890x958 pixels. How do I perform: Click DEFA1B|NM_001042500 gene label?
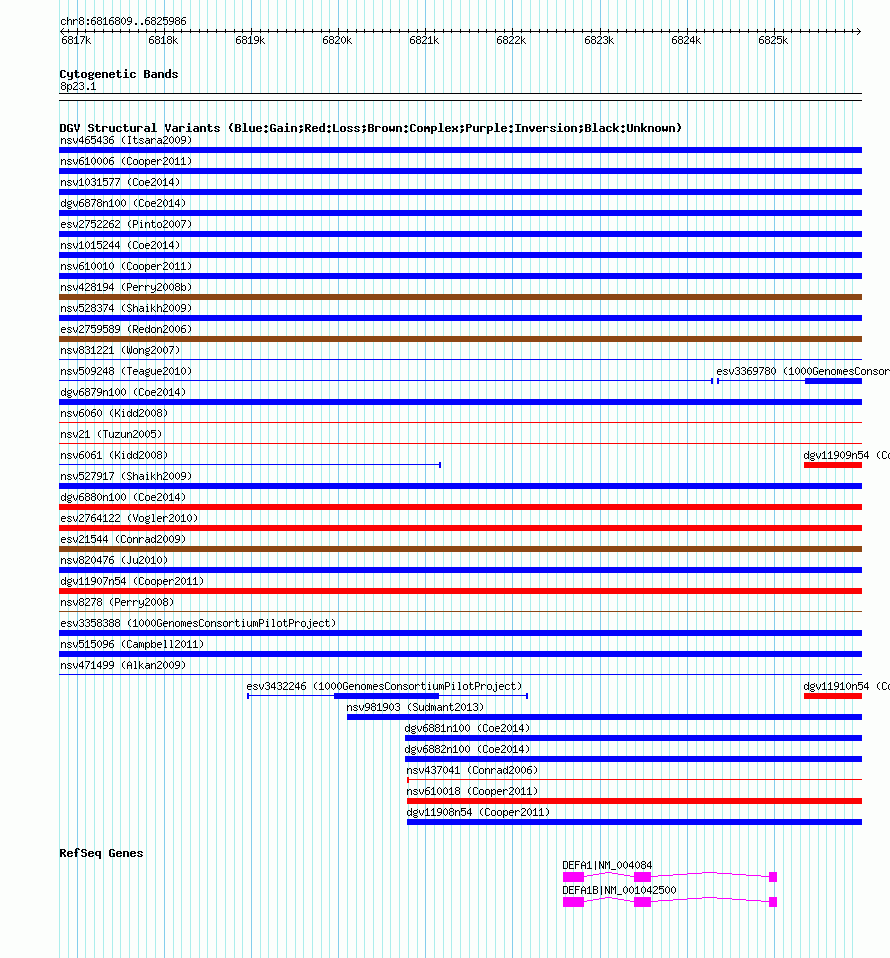click(619, 890)
